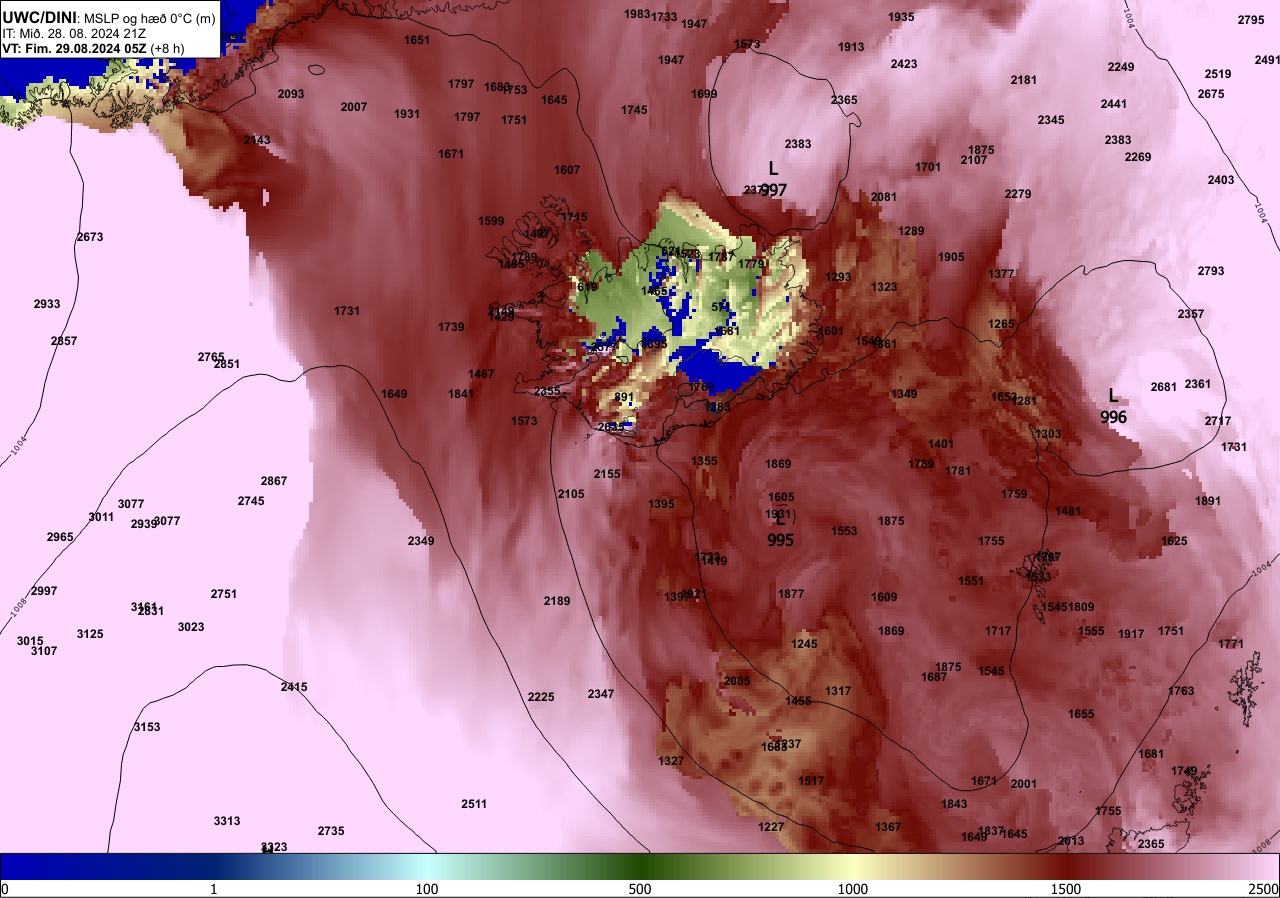
Task: Click the value 2511
Action: click(x=474, y=804)
